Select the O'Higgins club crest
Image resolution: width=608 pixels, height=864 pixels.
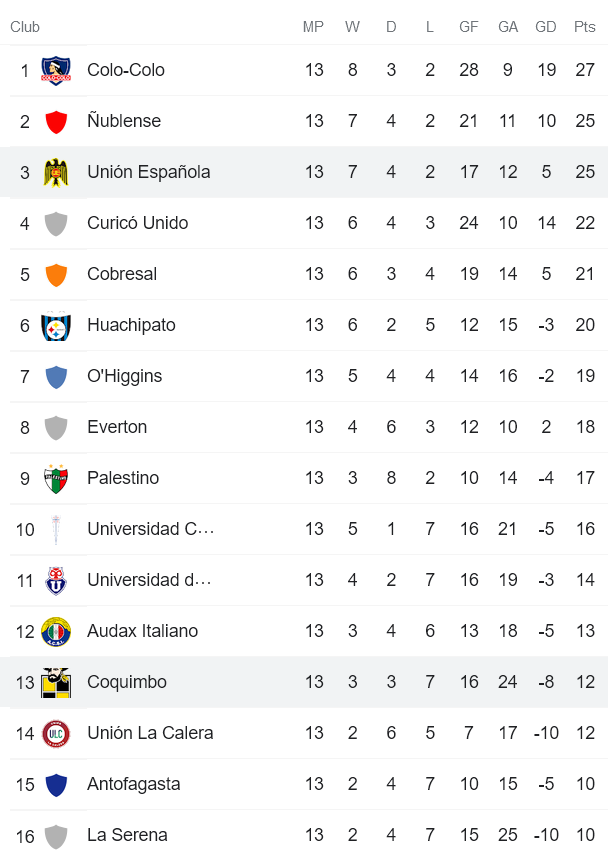click(57, 376)
